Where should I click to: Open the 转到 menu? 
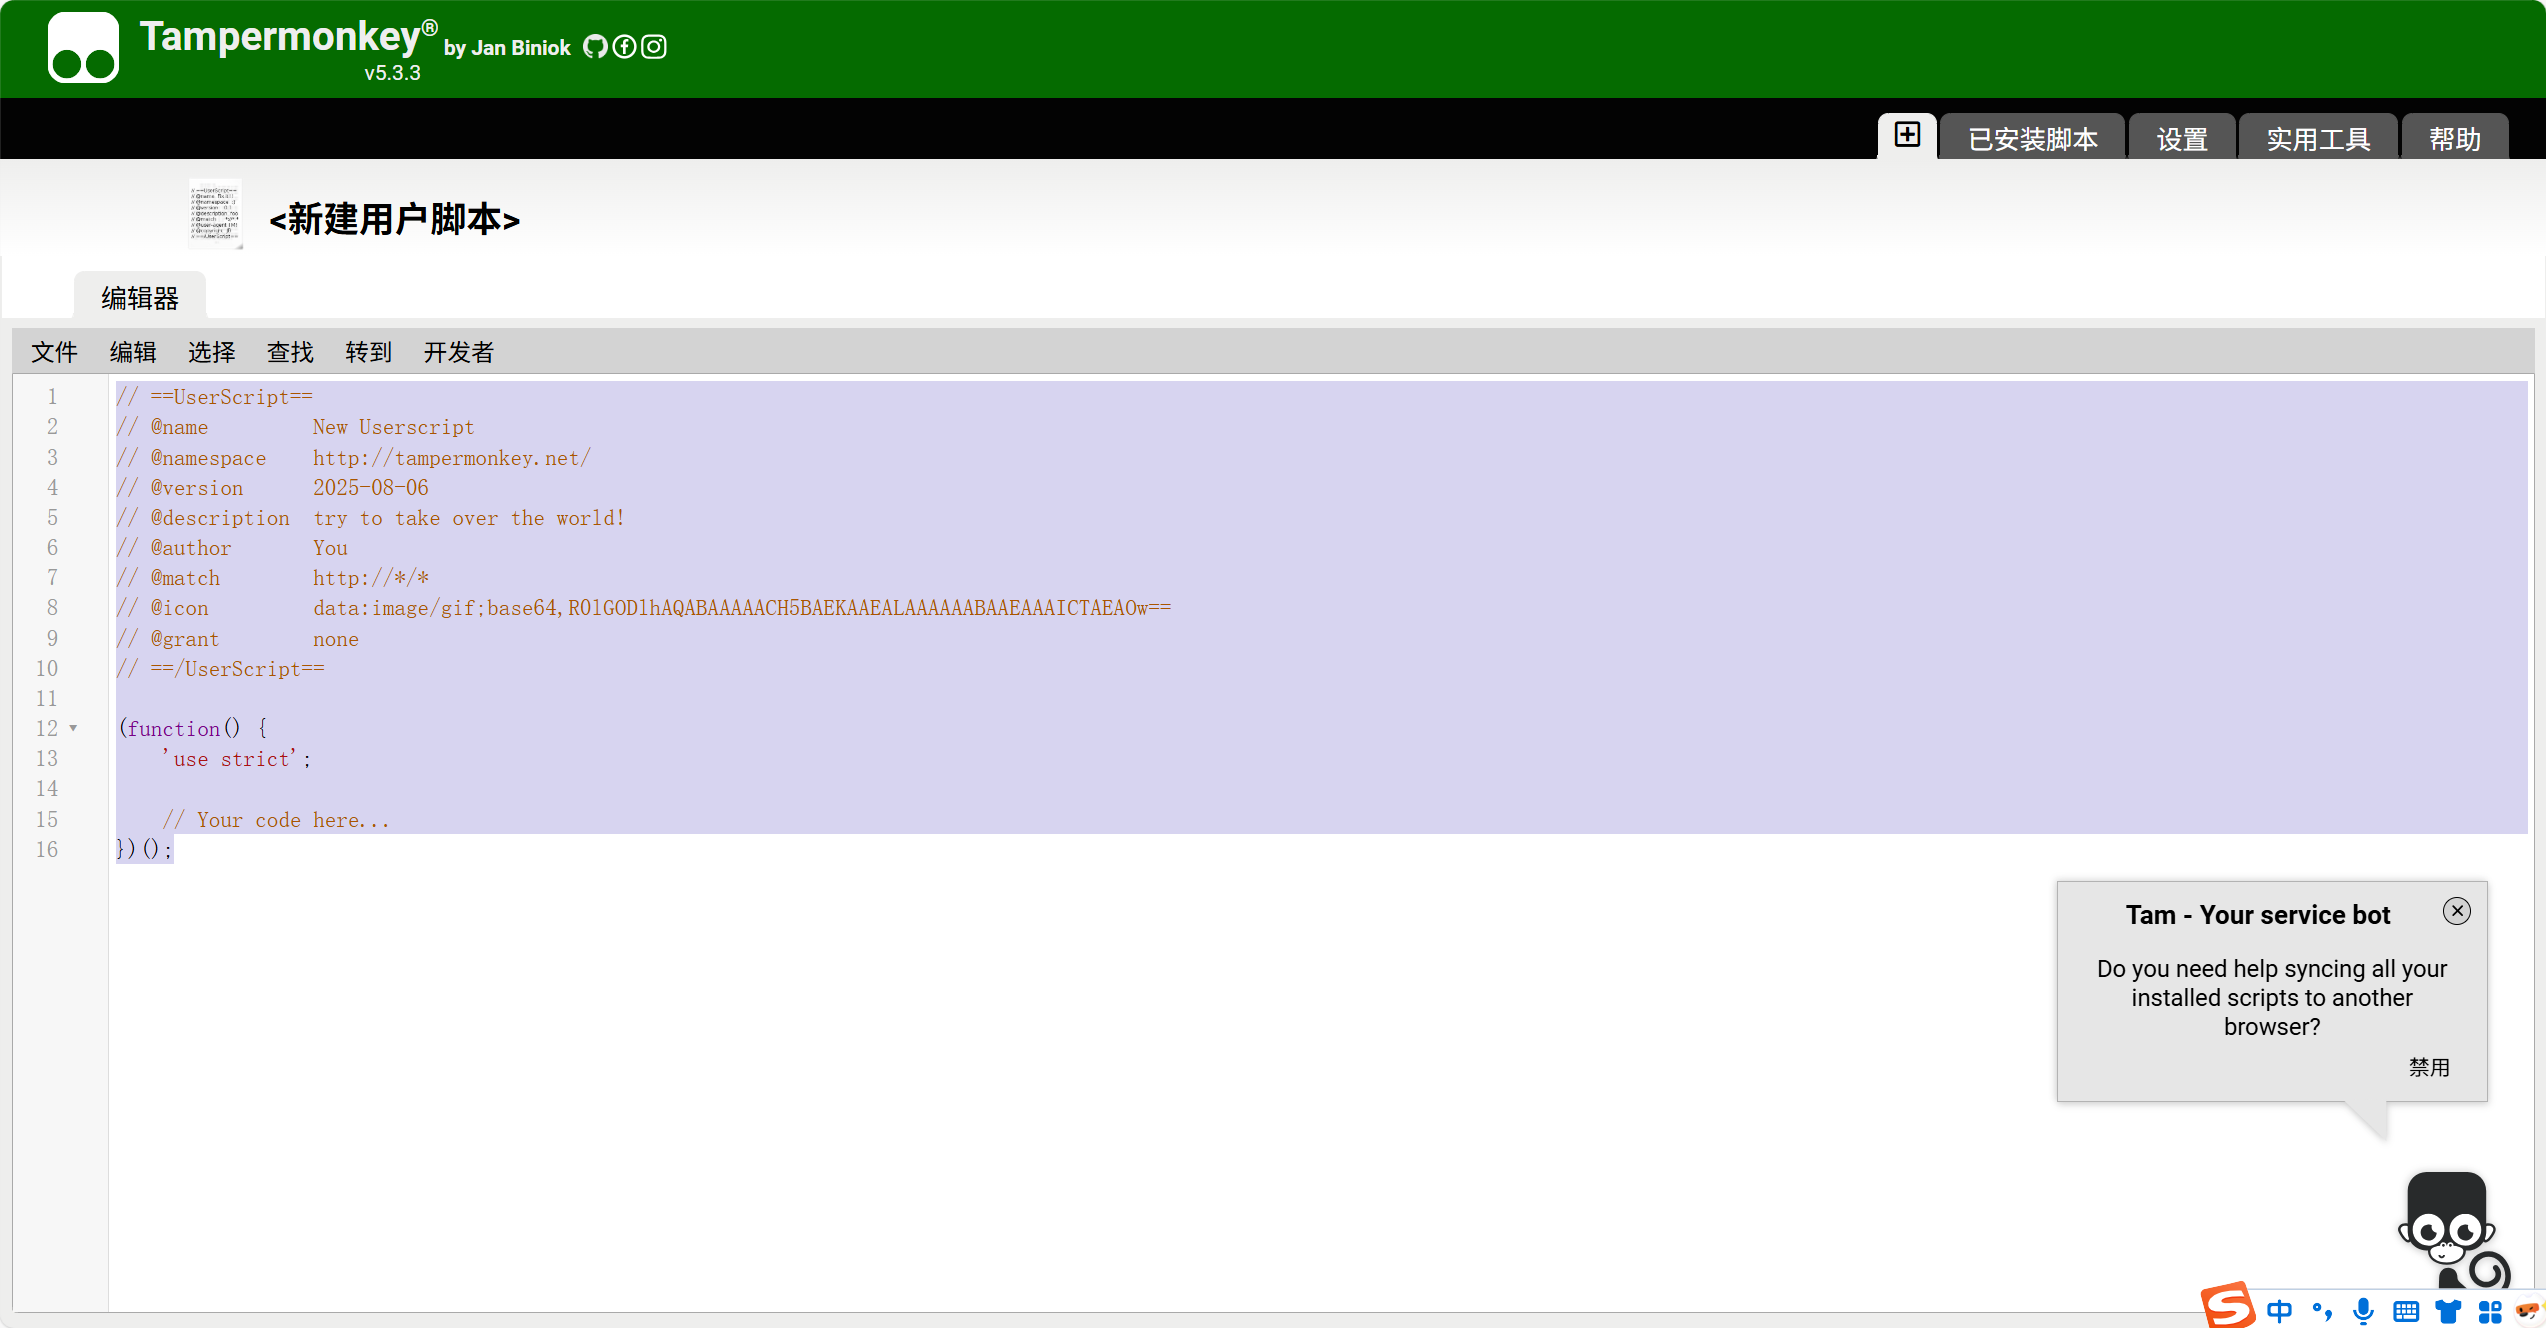(x=368, y=352)
